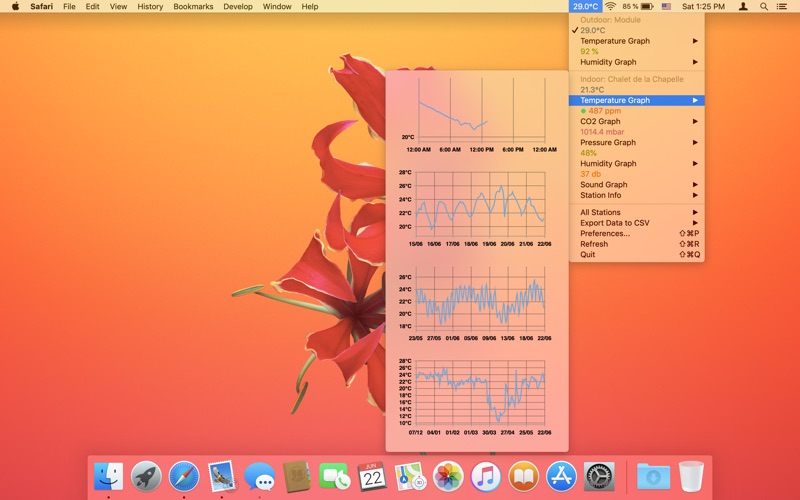Viewport: 800px width, 500px height.
Task: Open the App Store dock icon
Action: click(x=561, y=476)
